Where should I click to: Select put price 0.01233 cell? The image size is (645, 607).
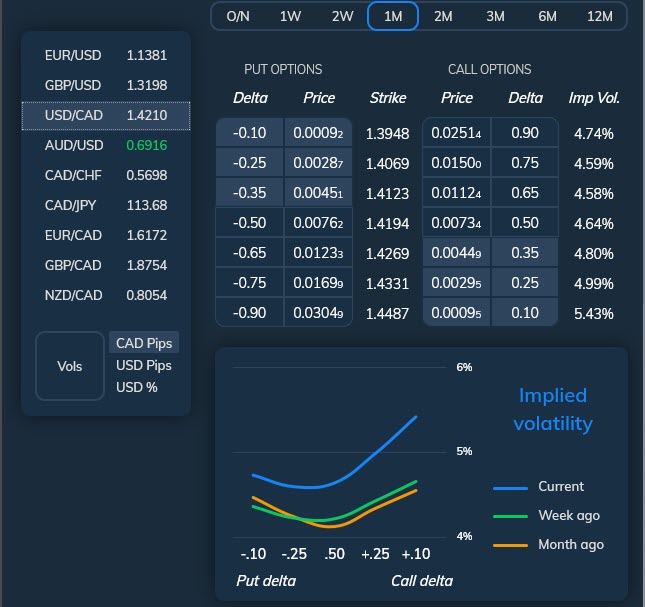[318, 253]
